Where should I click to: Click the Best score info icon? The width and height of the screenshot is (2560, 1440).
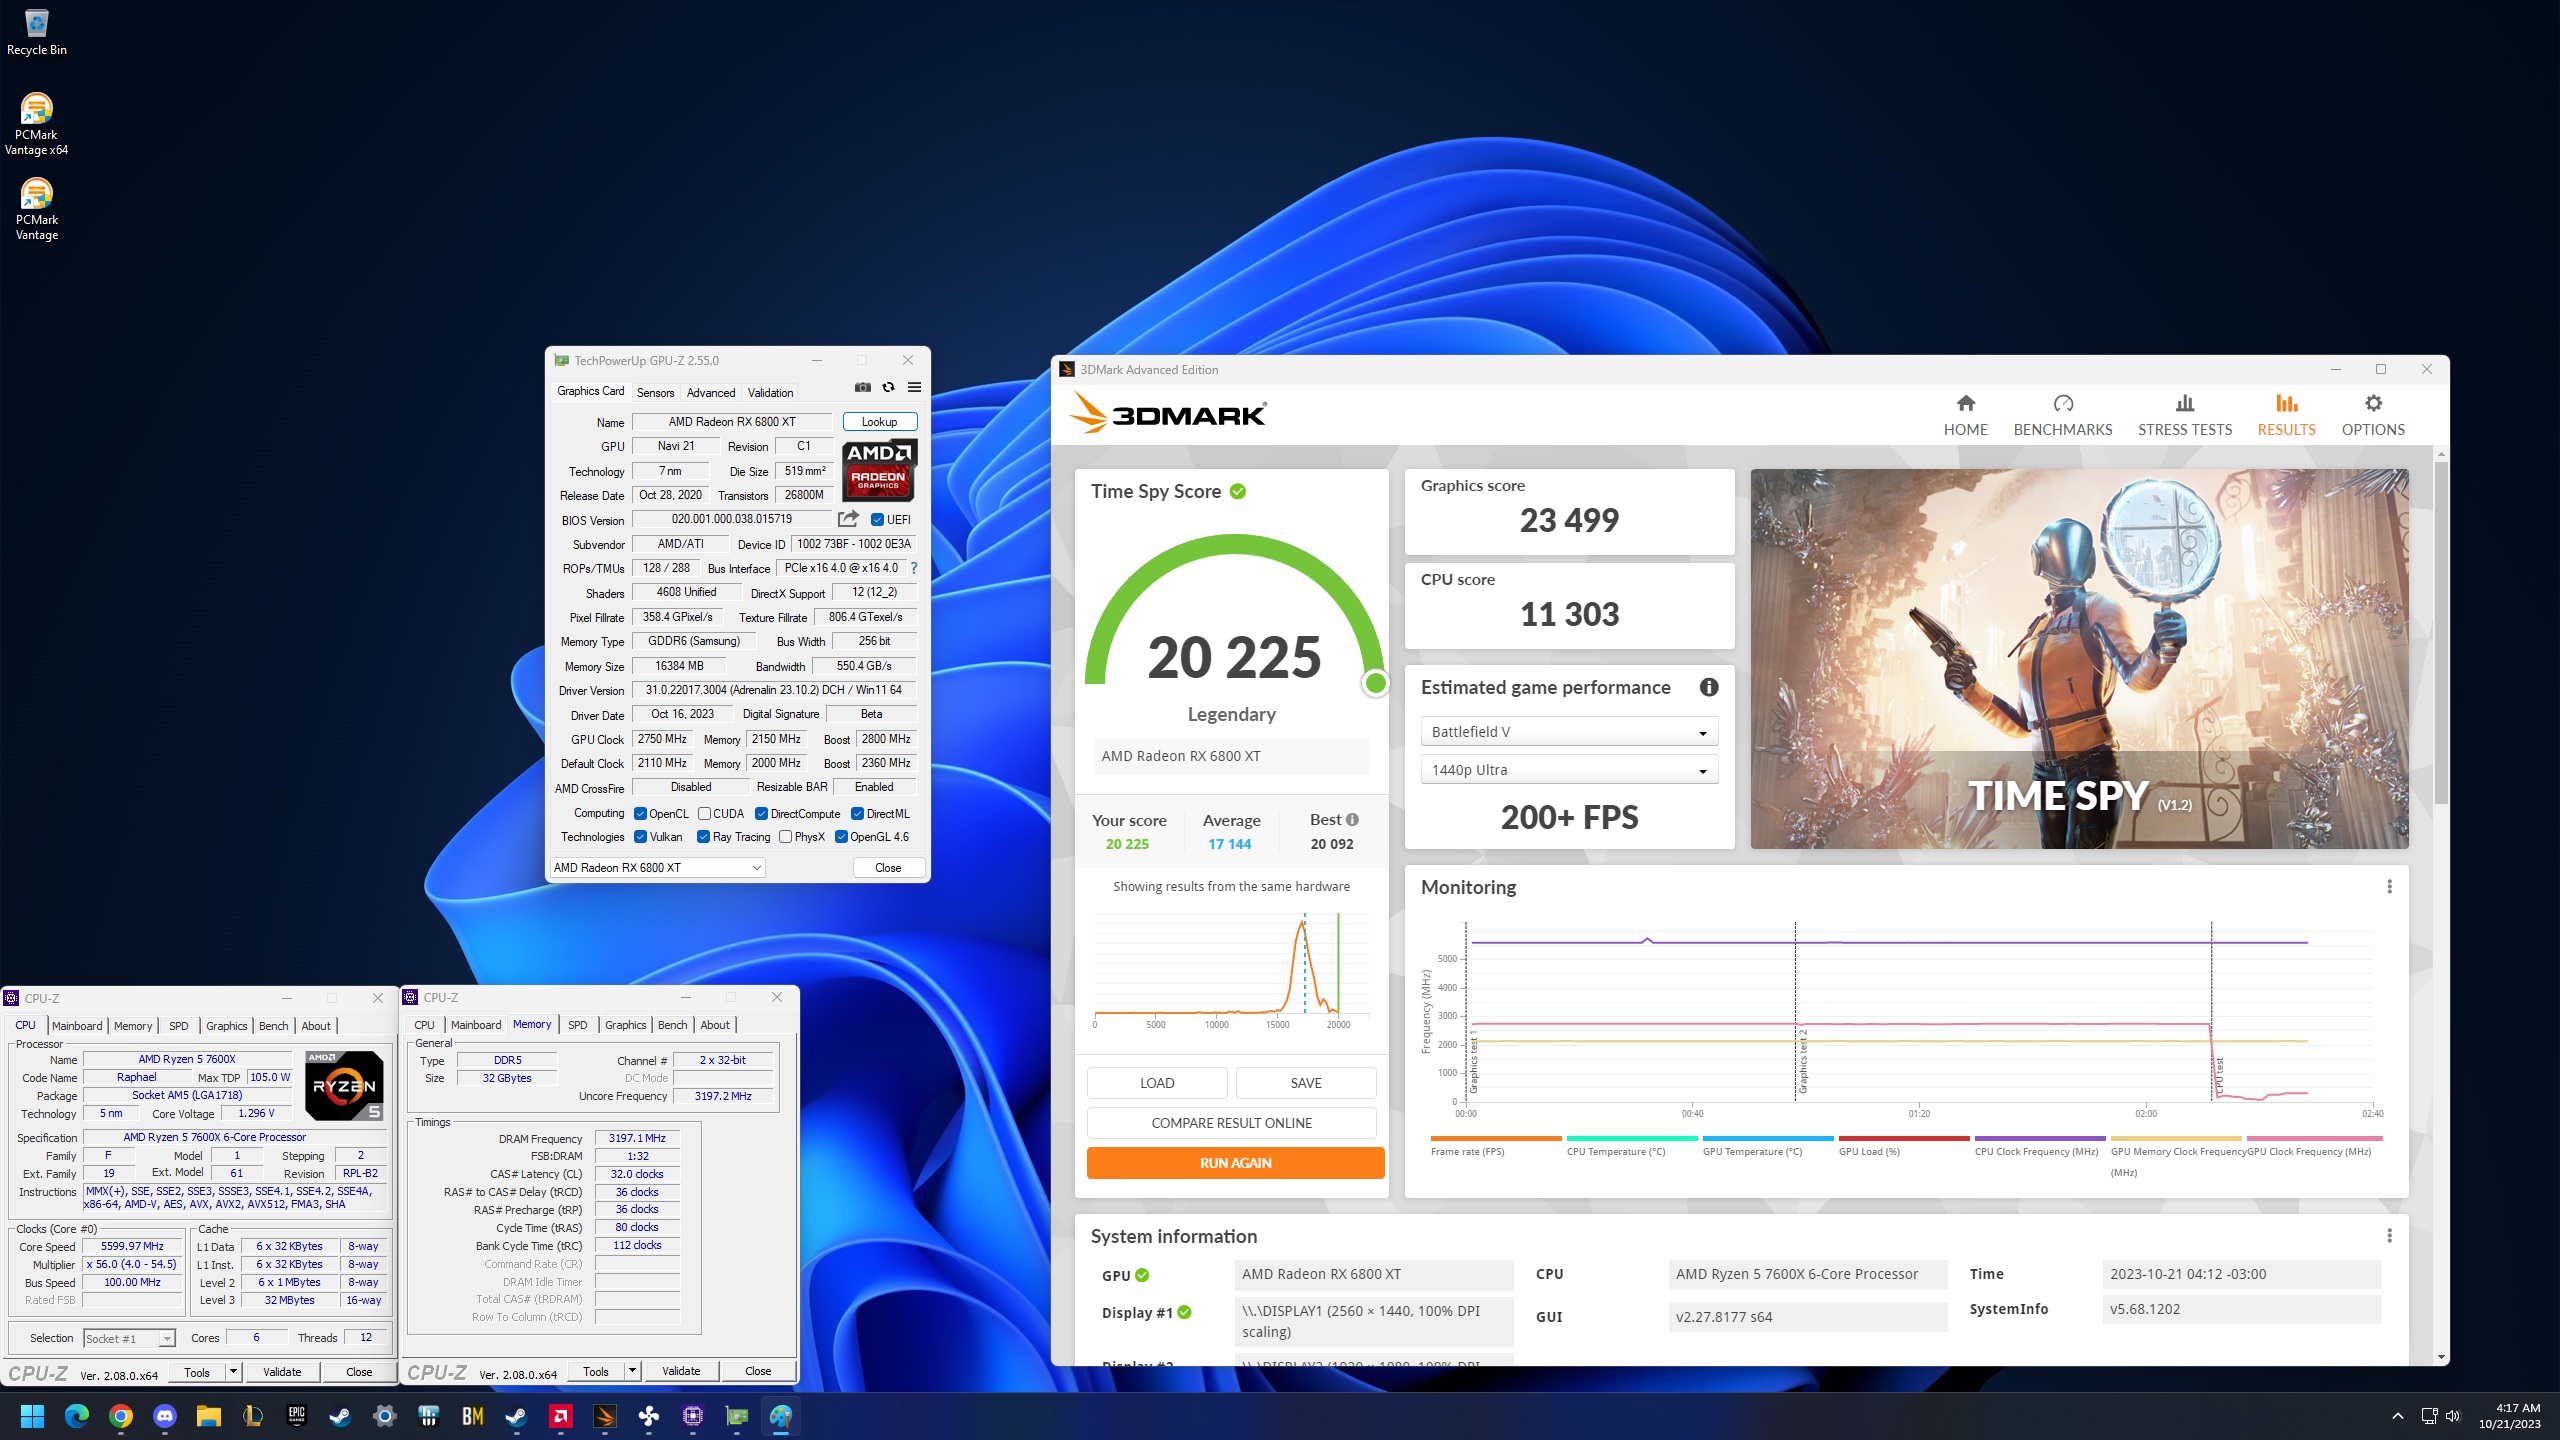1352,819
